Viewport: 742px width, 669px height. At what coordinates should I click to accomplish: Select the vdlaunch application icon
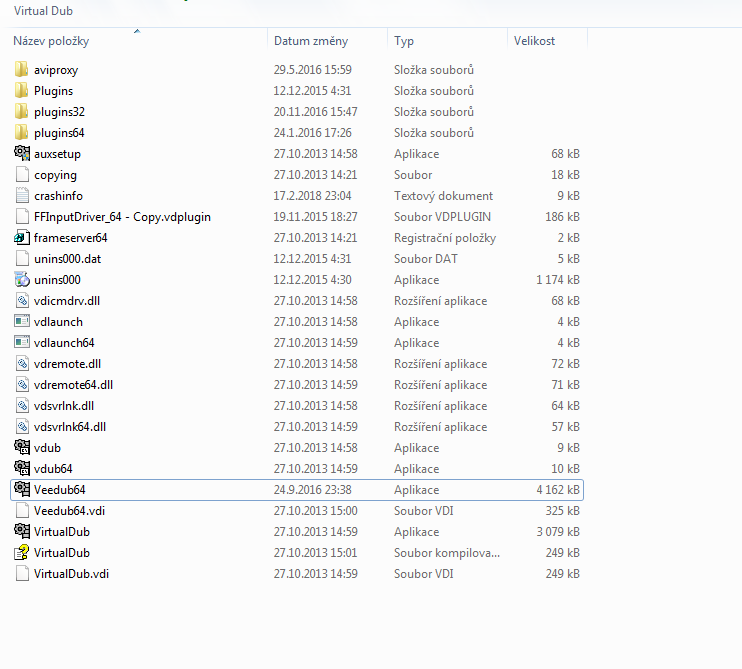[x=22, y=321]
